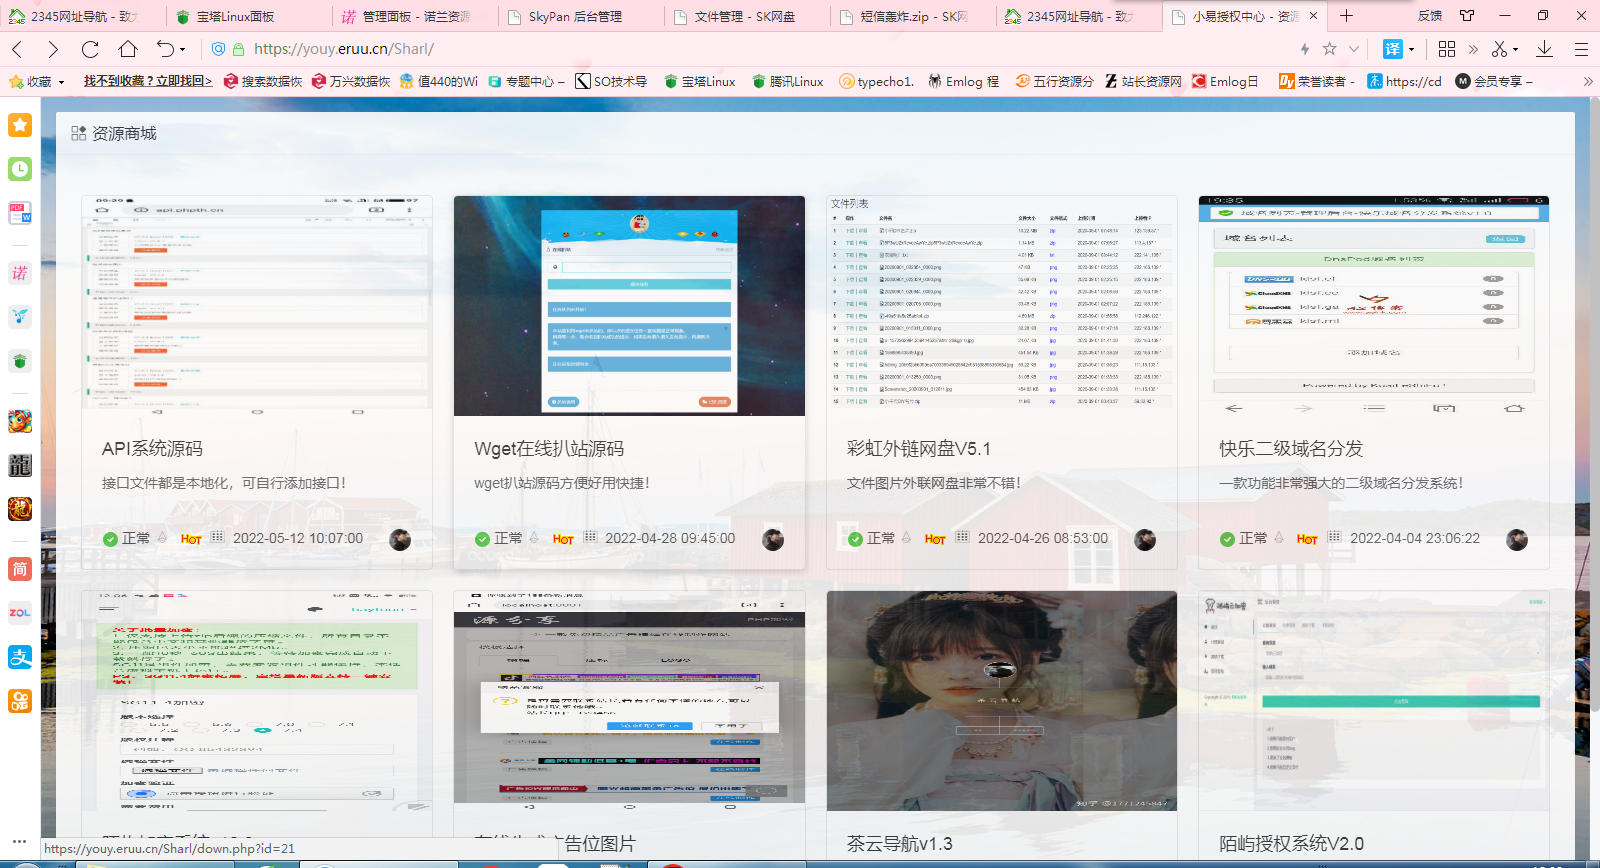1600x868 pixels.
Task: Expand the undo-close-tab dropdown arrow
Action: (183, 49)
